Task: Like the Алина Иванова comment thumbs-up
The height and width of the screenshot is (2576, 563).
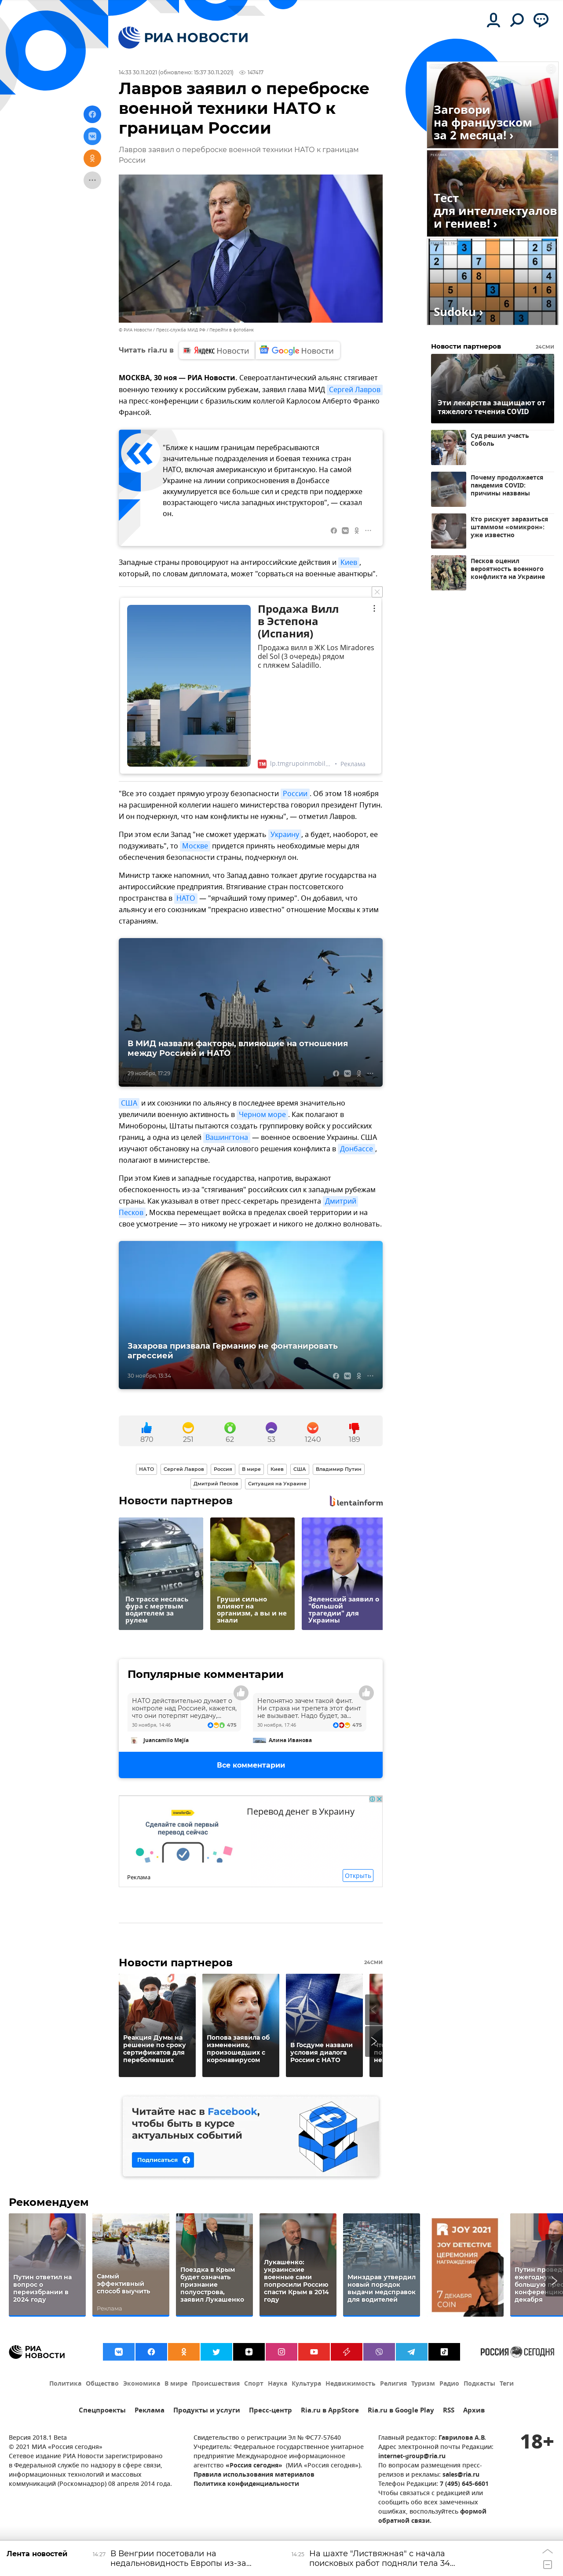Action: [366, 1692]
